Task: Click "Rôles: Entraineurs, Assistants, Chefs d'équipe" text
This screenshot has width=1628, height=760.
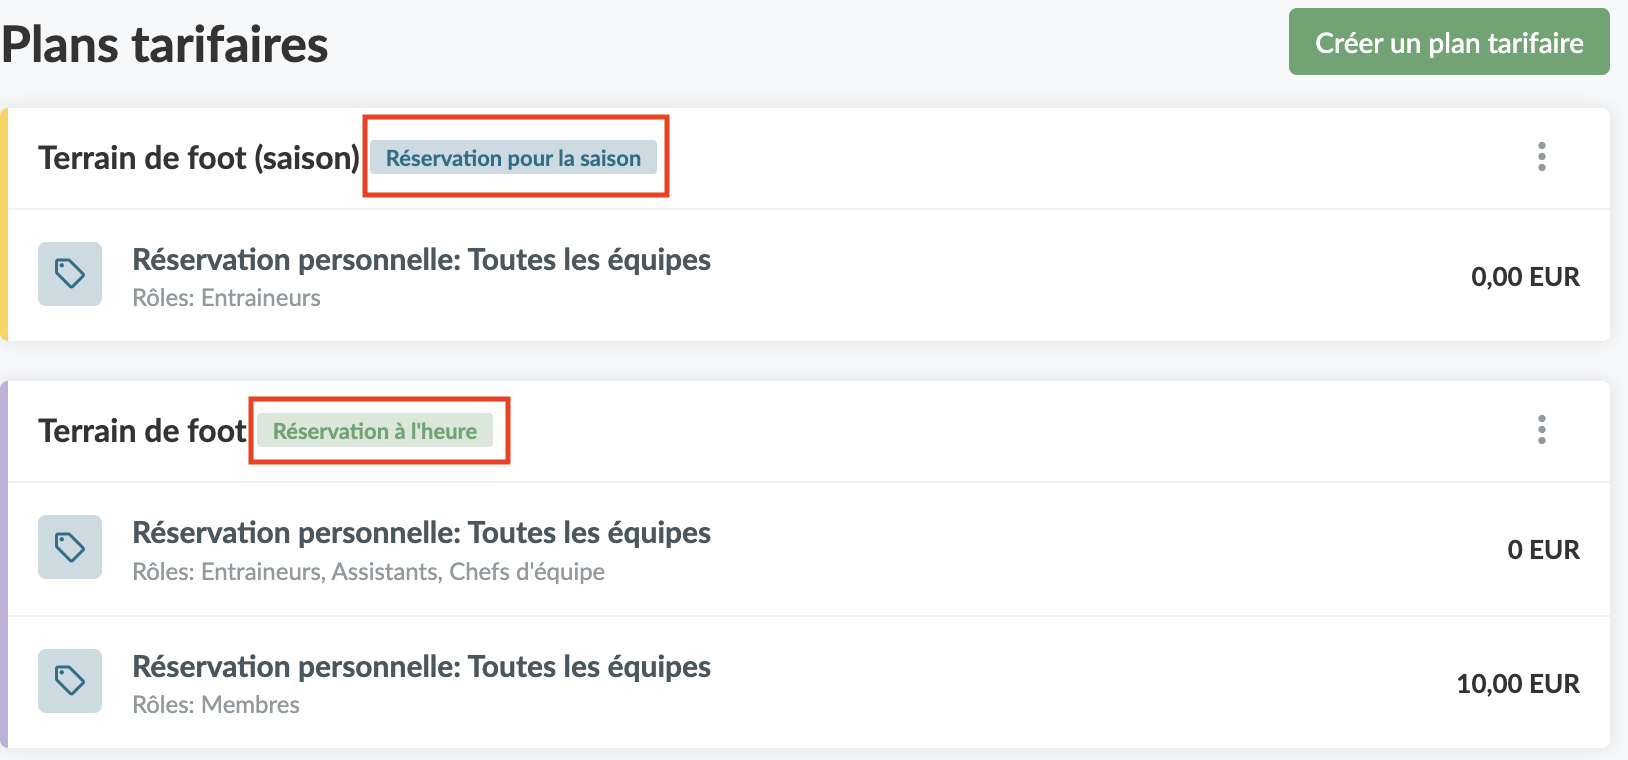Action: tap(368, 572)
